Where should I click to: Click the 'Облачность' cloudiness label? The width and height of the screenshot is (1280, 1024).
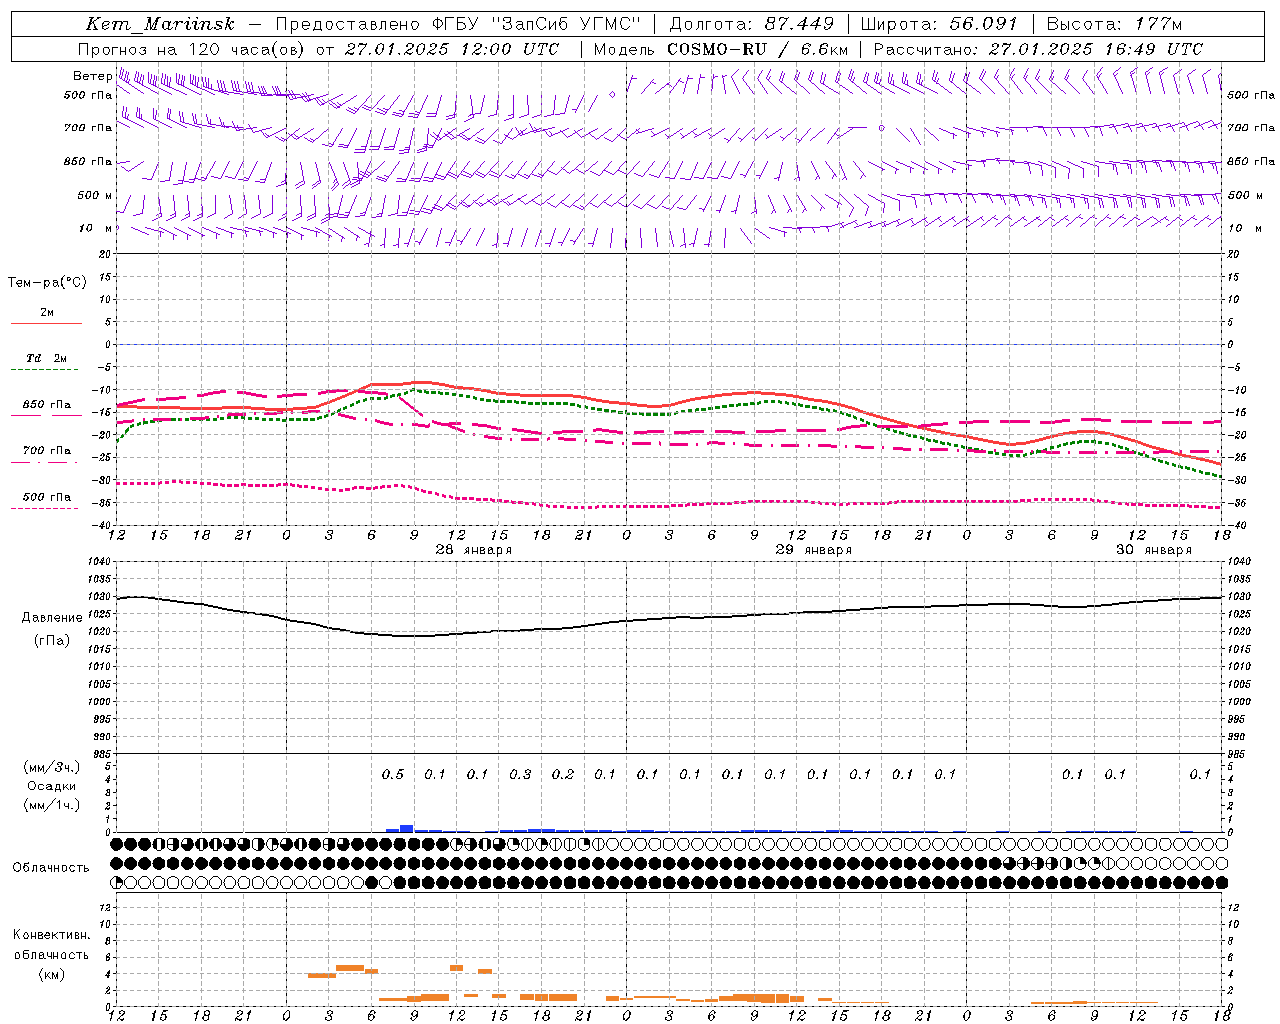coord(51,867)
